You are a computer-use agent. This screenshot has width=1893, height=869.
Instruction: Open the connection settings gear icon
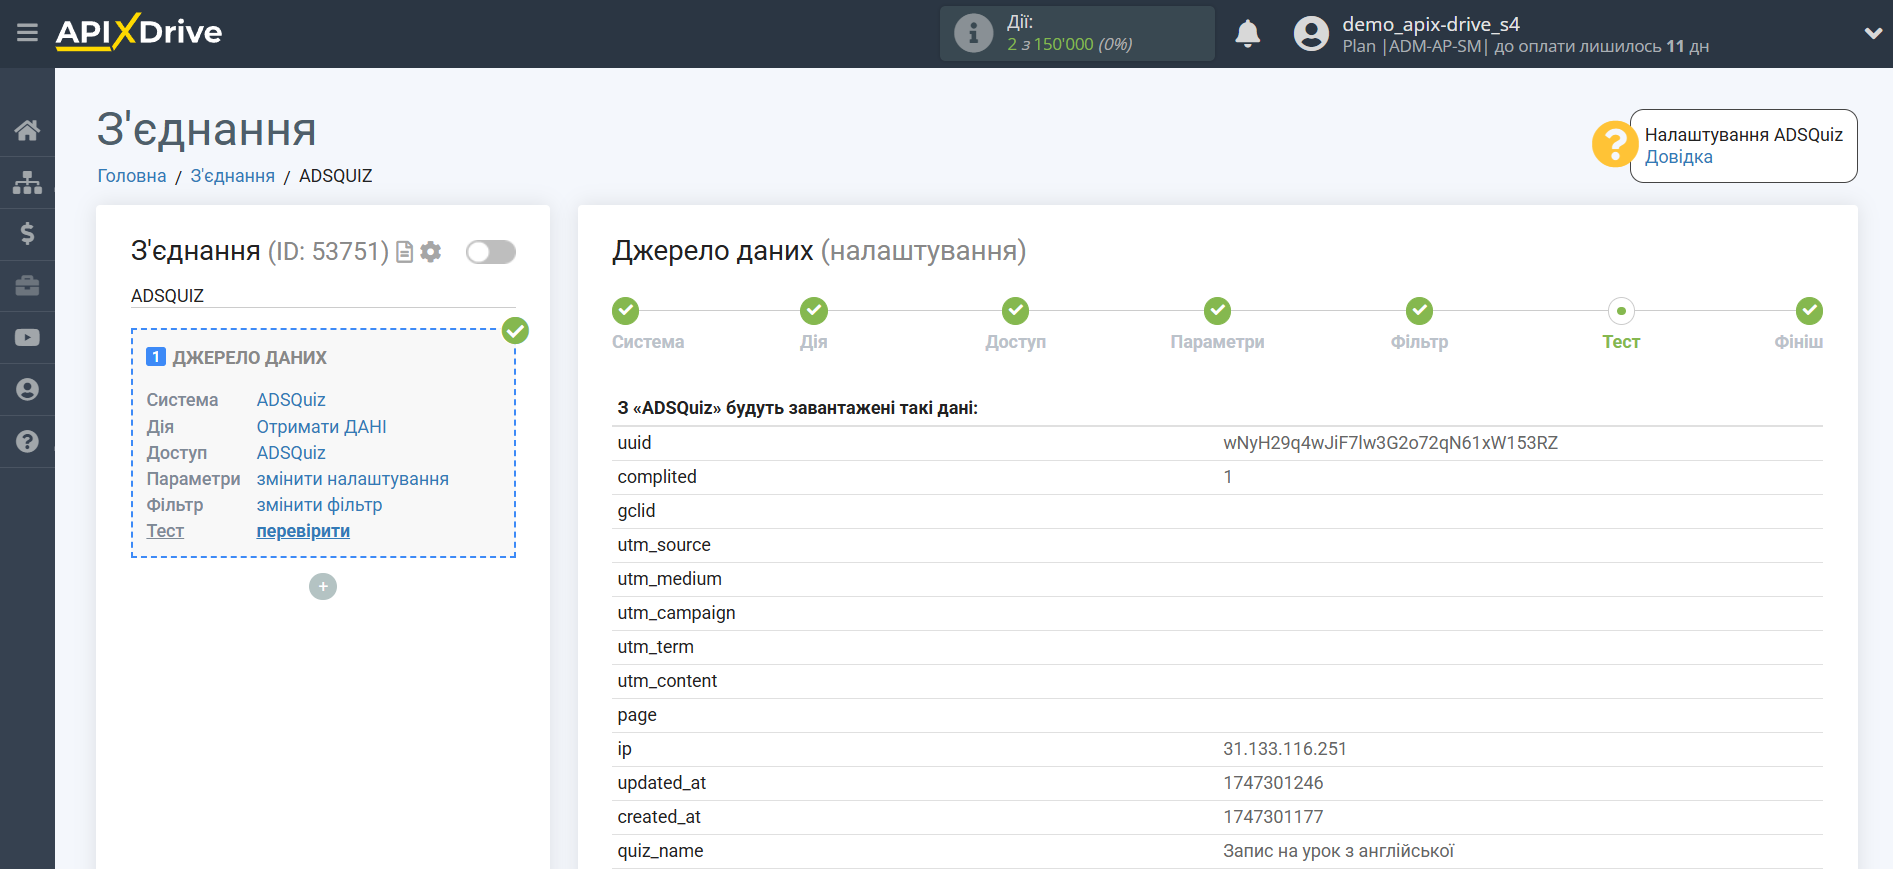431,252
